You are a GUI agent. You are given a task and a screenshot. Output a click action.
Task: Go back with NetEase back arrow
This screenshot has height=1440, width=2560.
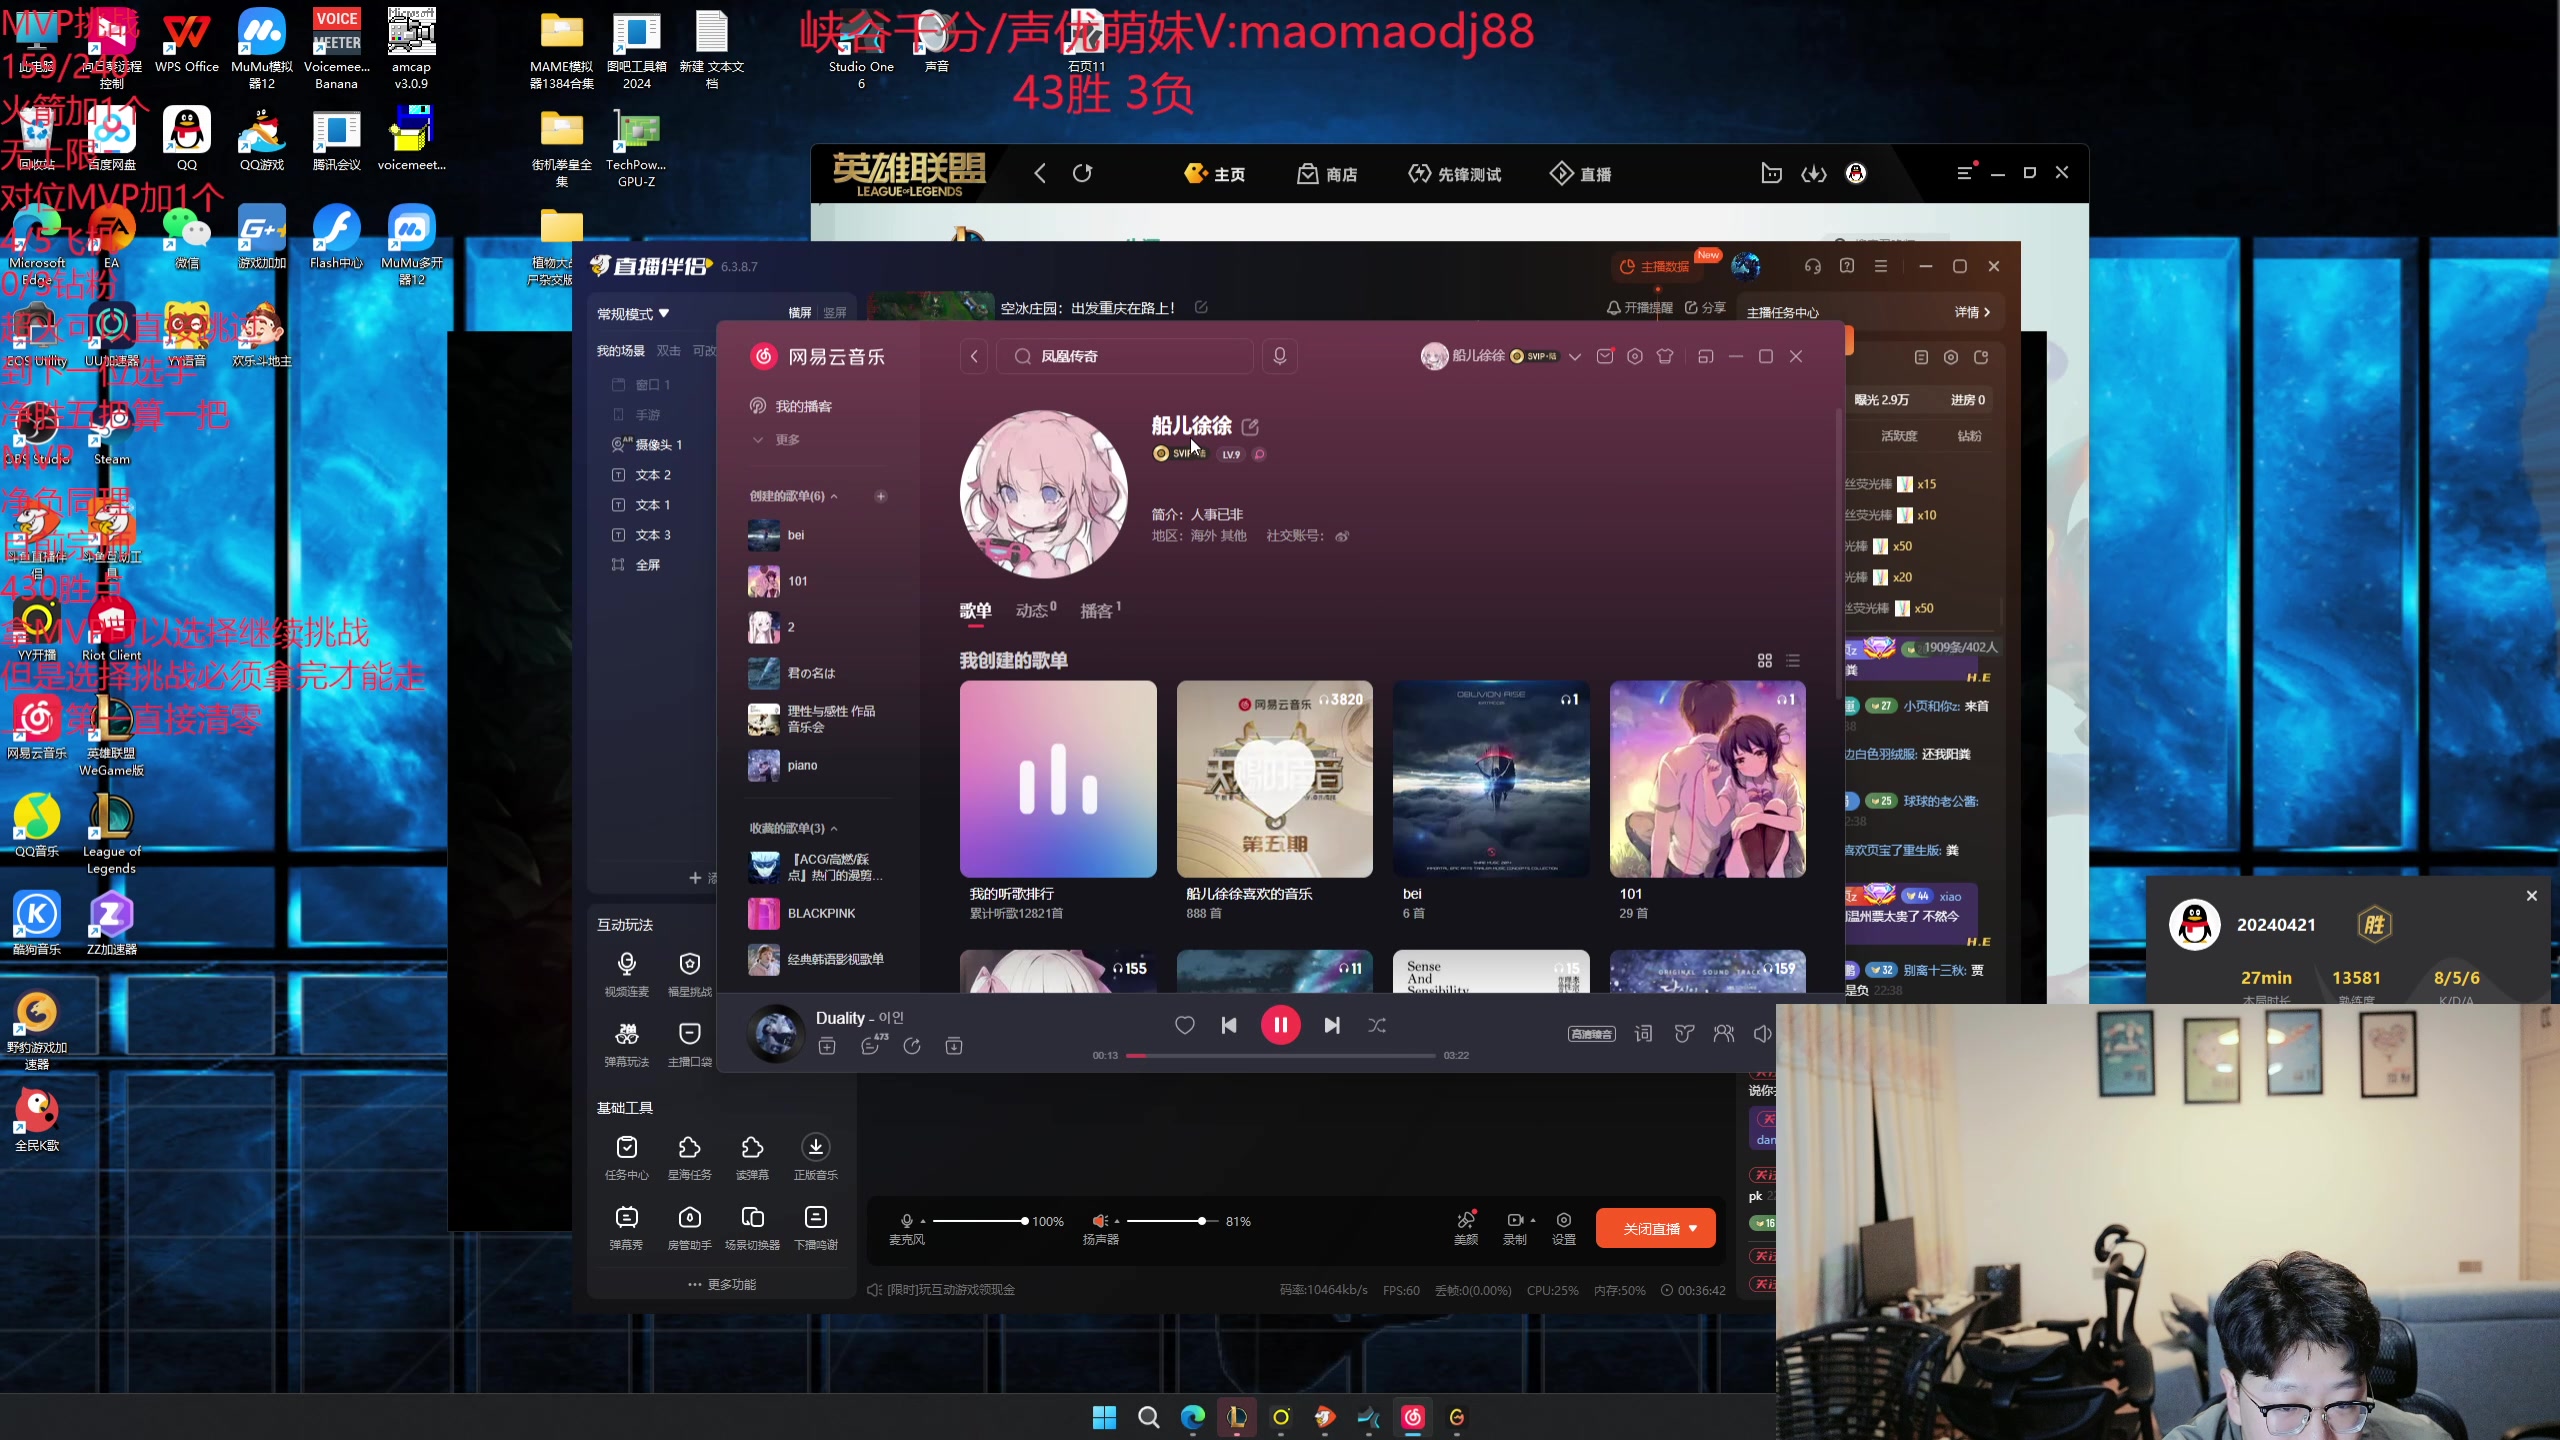[x=974, y=356]
